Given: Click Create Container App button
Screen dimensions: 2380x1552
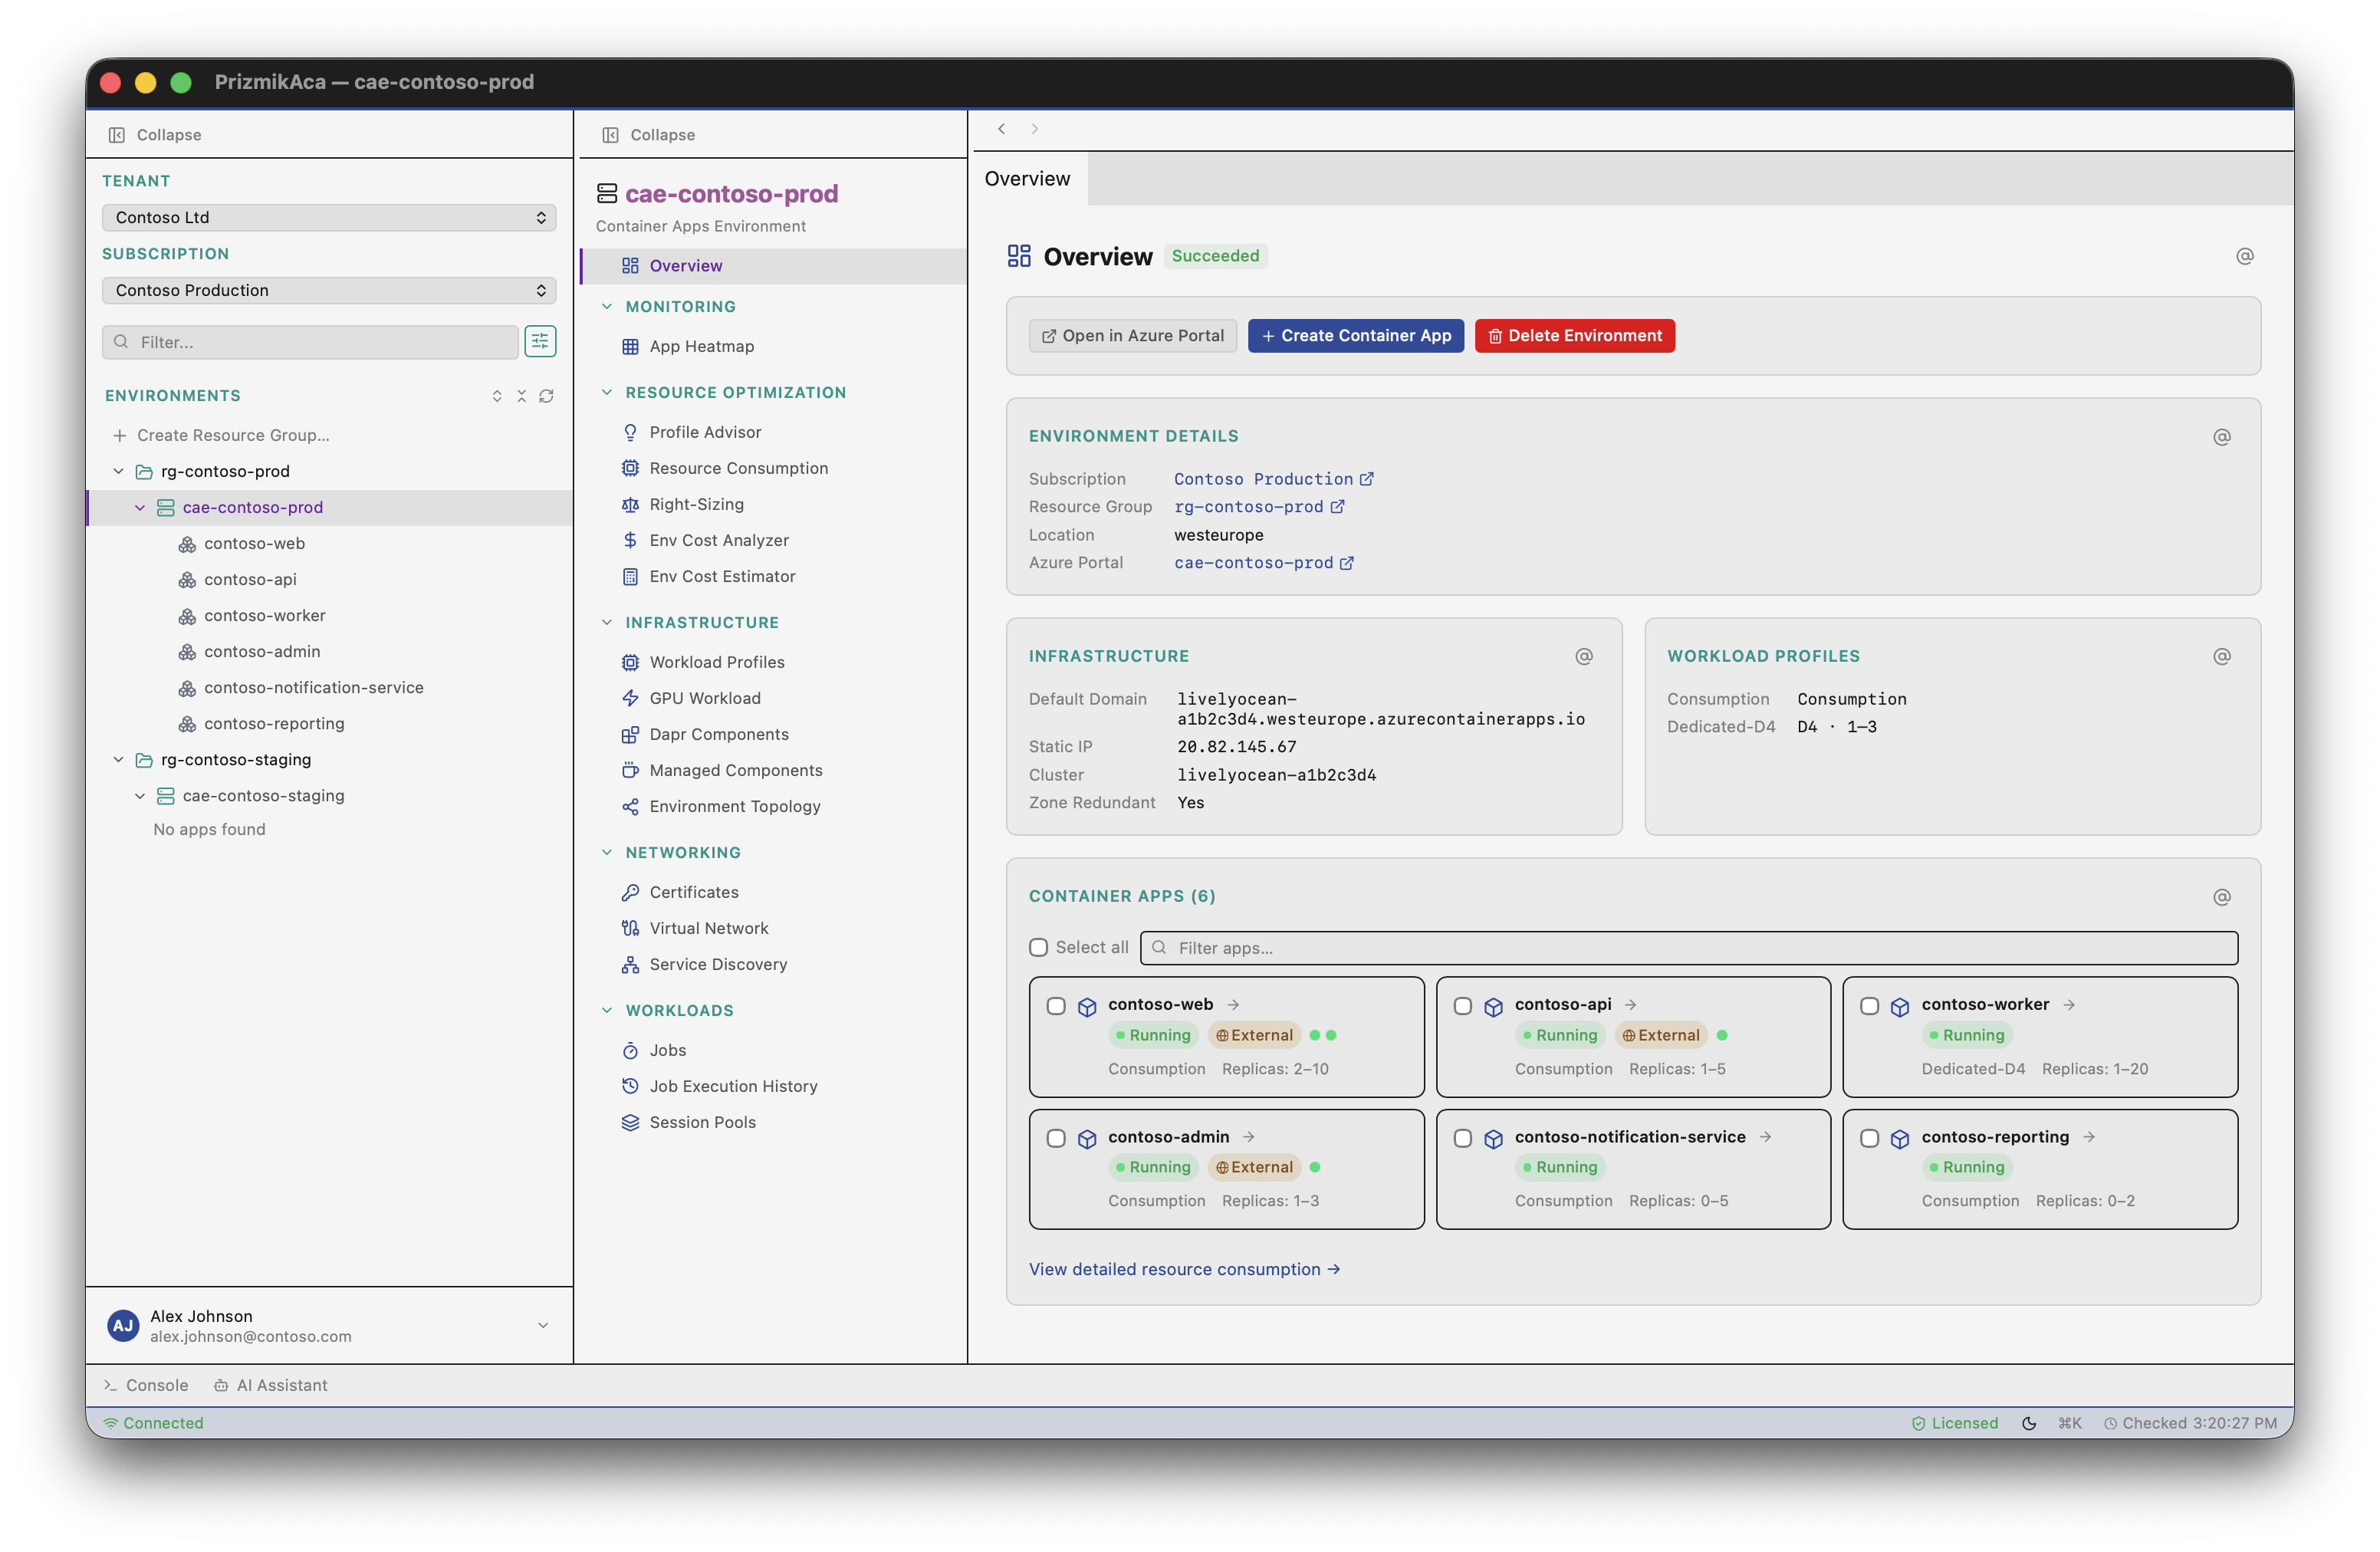Looking at the screenshot, I should coord(1355,336).
